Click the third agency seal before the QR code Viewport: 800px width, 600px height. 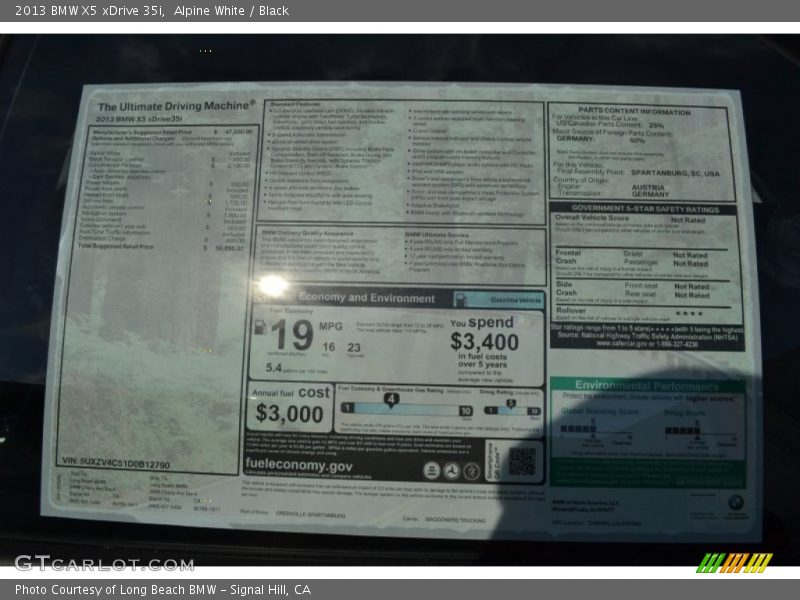(x=471, y=471)
